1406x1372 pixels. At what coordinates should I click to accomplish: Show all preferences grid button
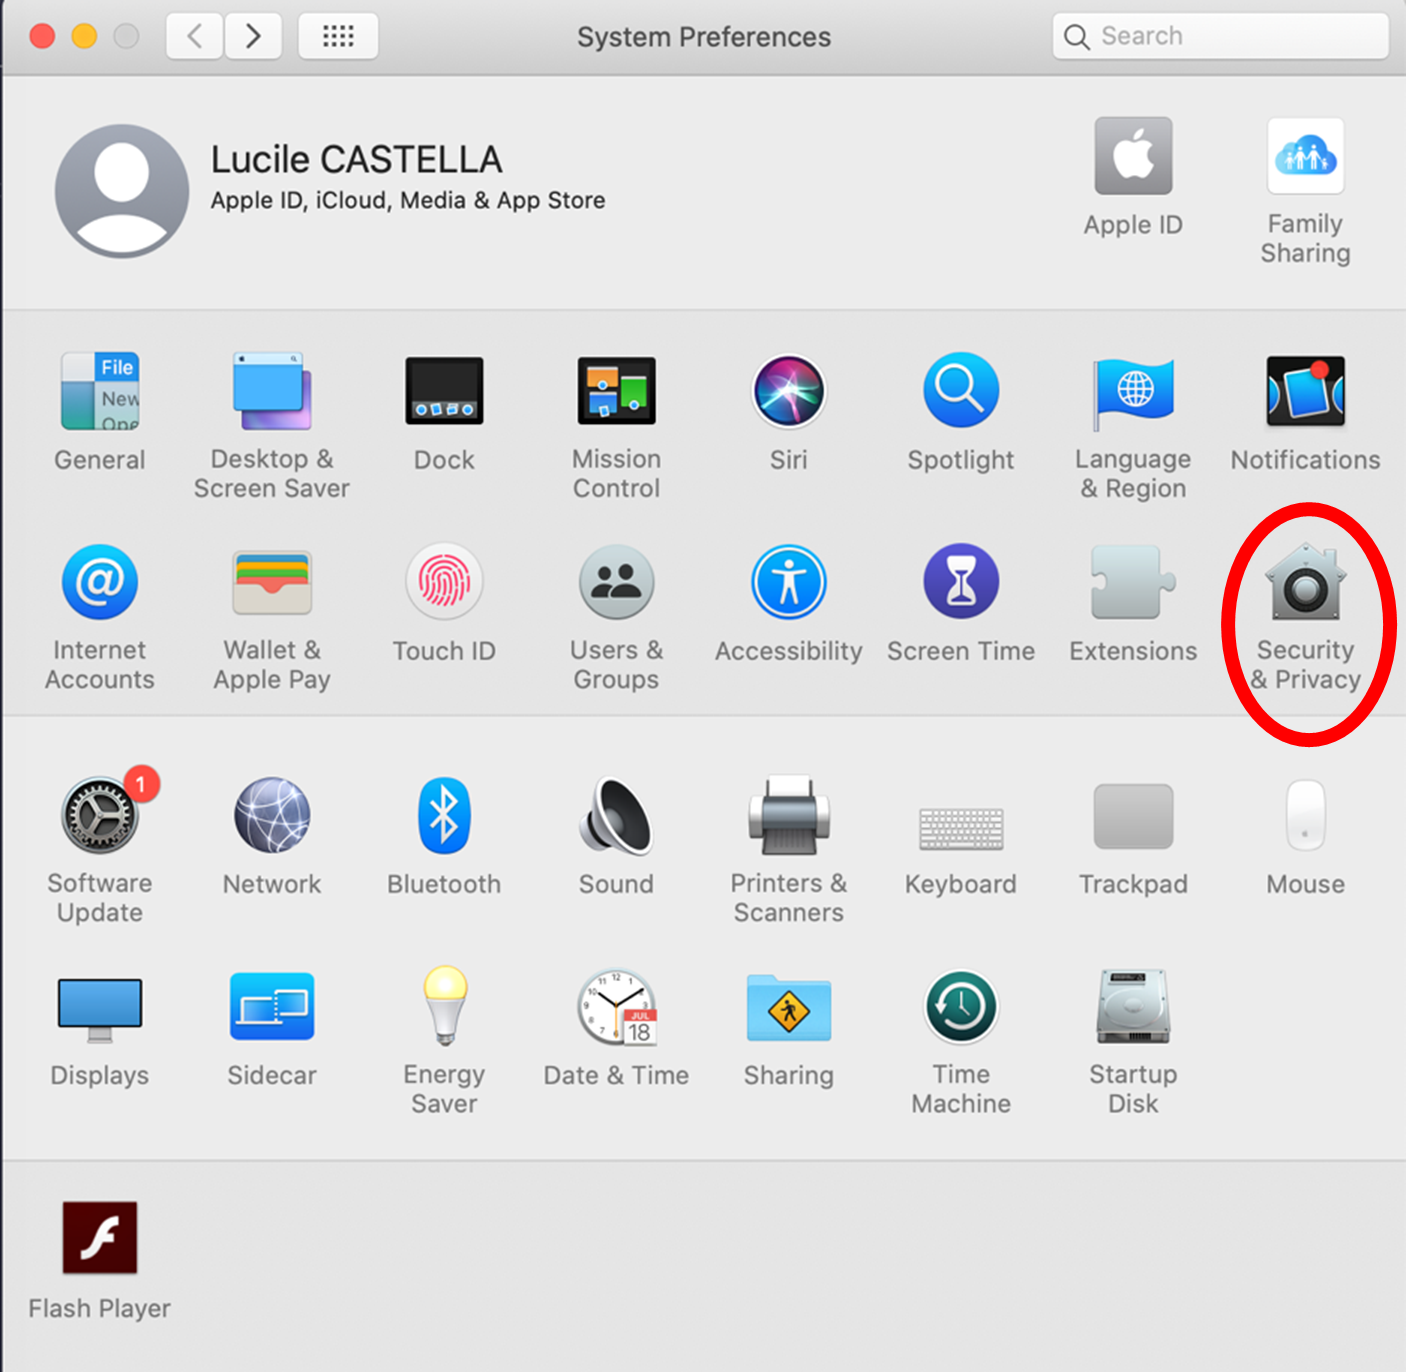(x=338, y=37)
